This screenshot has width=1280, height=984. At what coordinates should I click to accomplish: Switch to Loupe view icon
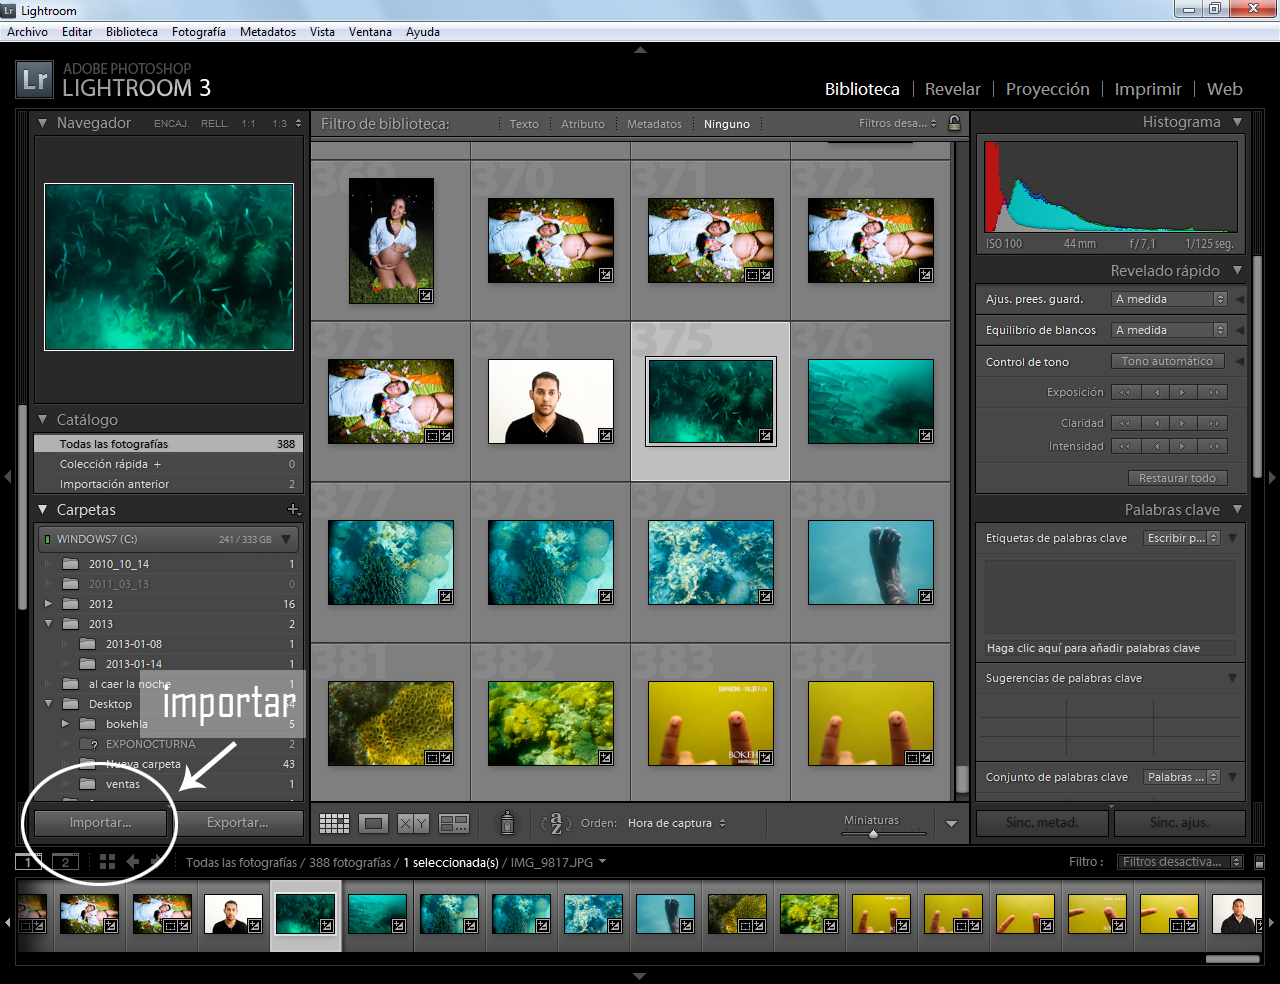click(372, 822)
